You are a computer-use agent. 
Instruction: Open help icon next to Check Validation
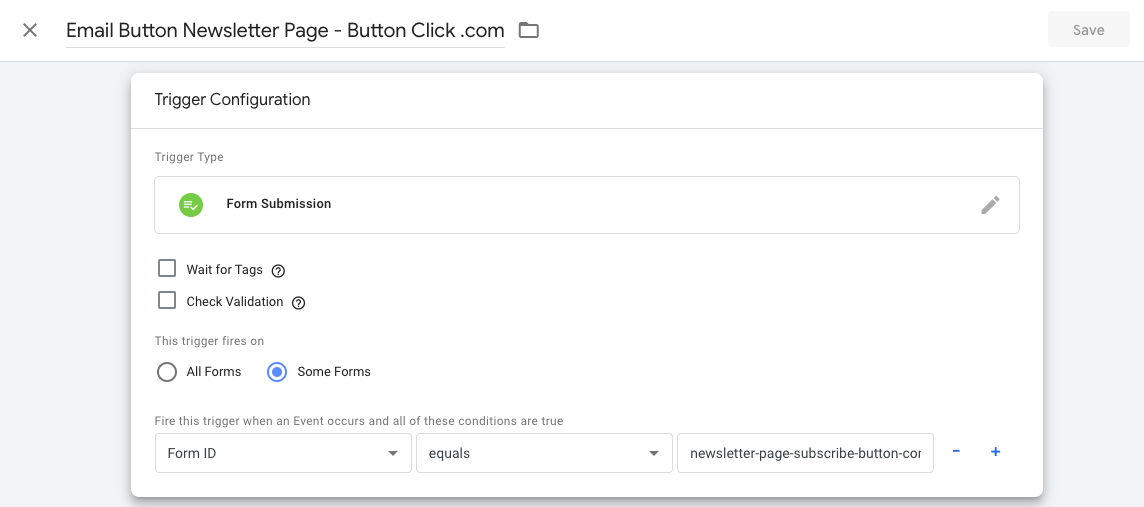tap(298, 303)
